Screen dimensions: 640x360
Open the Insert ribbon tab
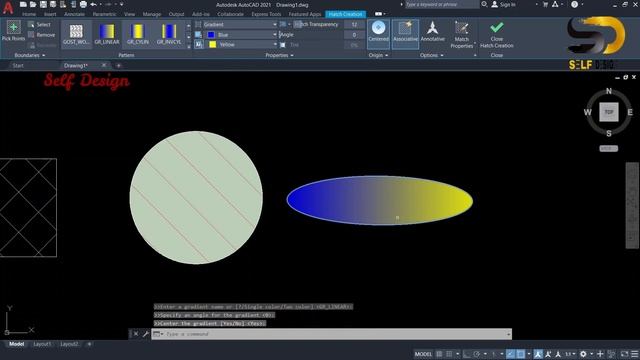coord(50,14)
